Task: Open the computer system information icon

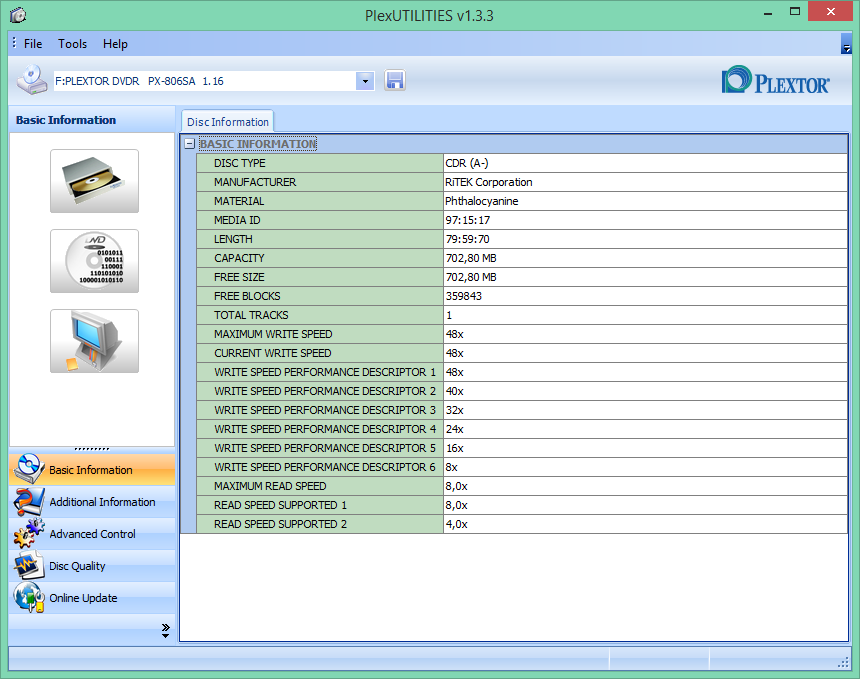Action: [94, 341]
